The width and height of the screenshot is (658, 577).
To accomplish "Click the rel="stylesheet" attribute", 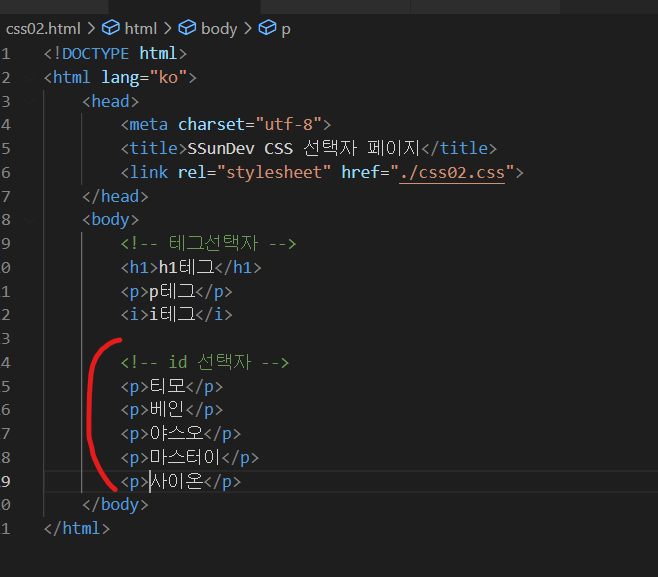I will pyautogui.click(x=254, y=172).
